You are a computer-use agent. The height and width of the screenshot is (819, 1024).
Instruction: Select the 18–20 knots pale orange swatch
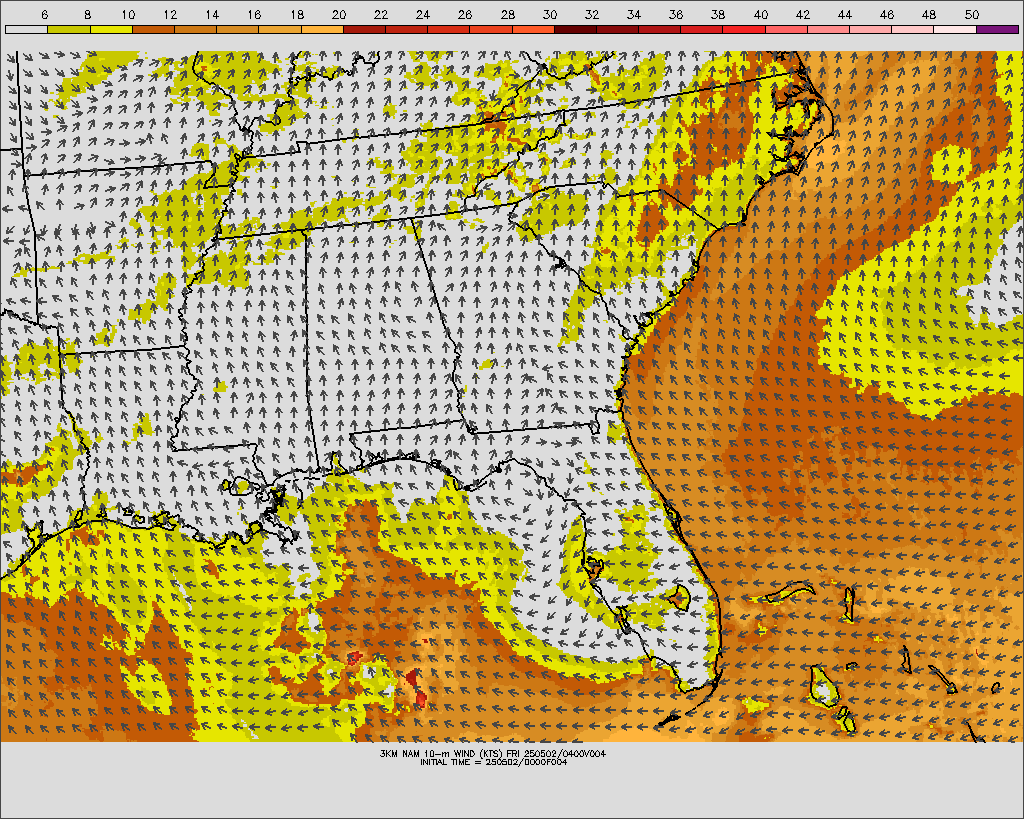[322, 29]
